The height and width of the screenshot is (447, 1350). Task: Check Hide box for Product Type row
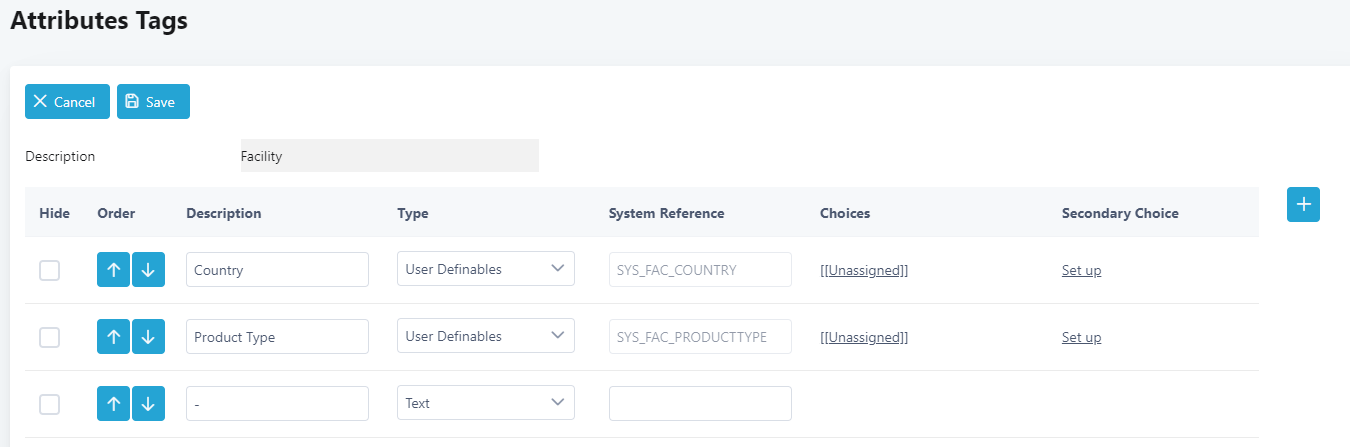[x=49, y=337]
